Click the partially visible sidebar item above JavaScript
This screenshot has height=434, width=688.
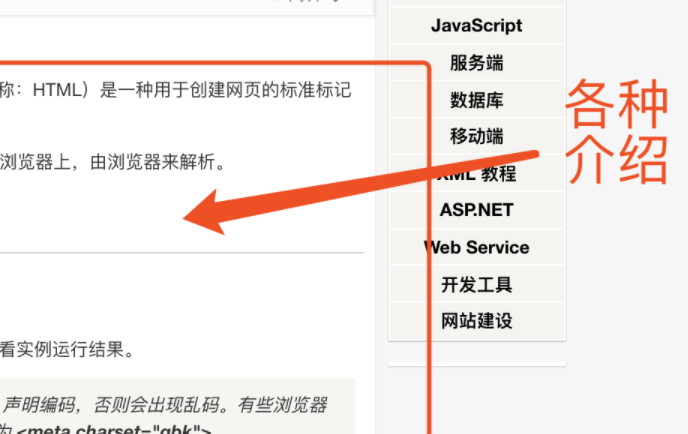(x=476, y=3)
